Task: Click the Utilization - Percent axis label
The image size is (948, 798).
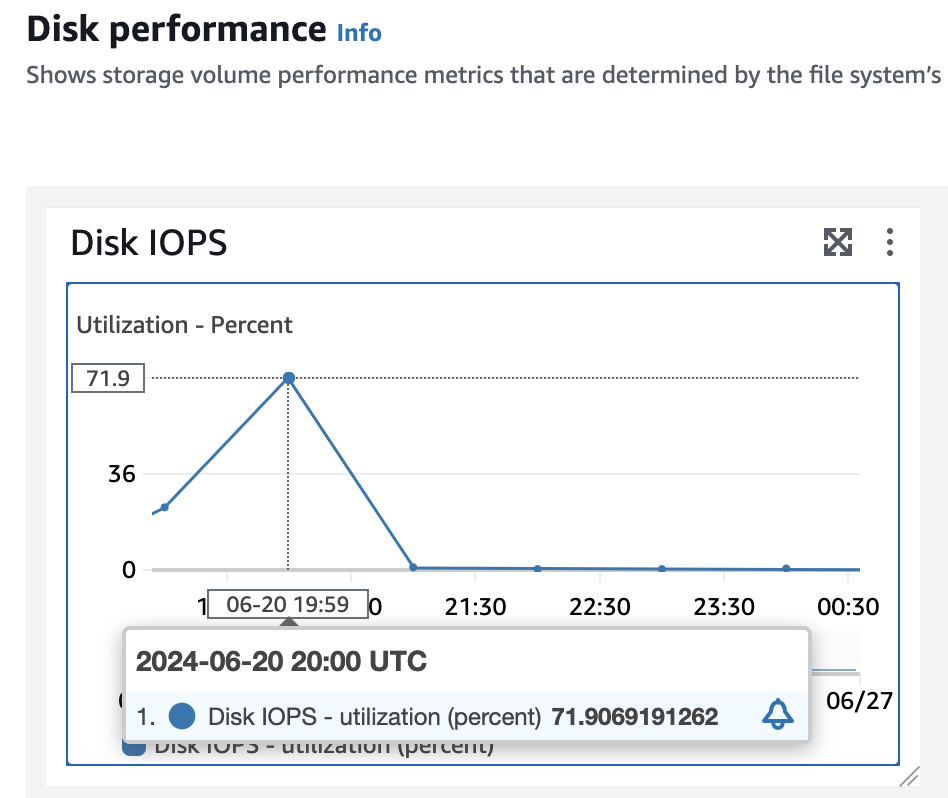Action: coord(185,325)
